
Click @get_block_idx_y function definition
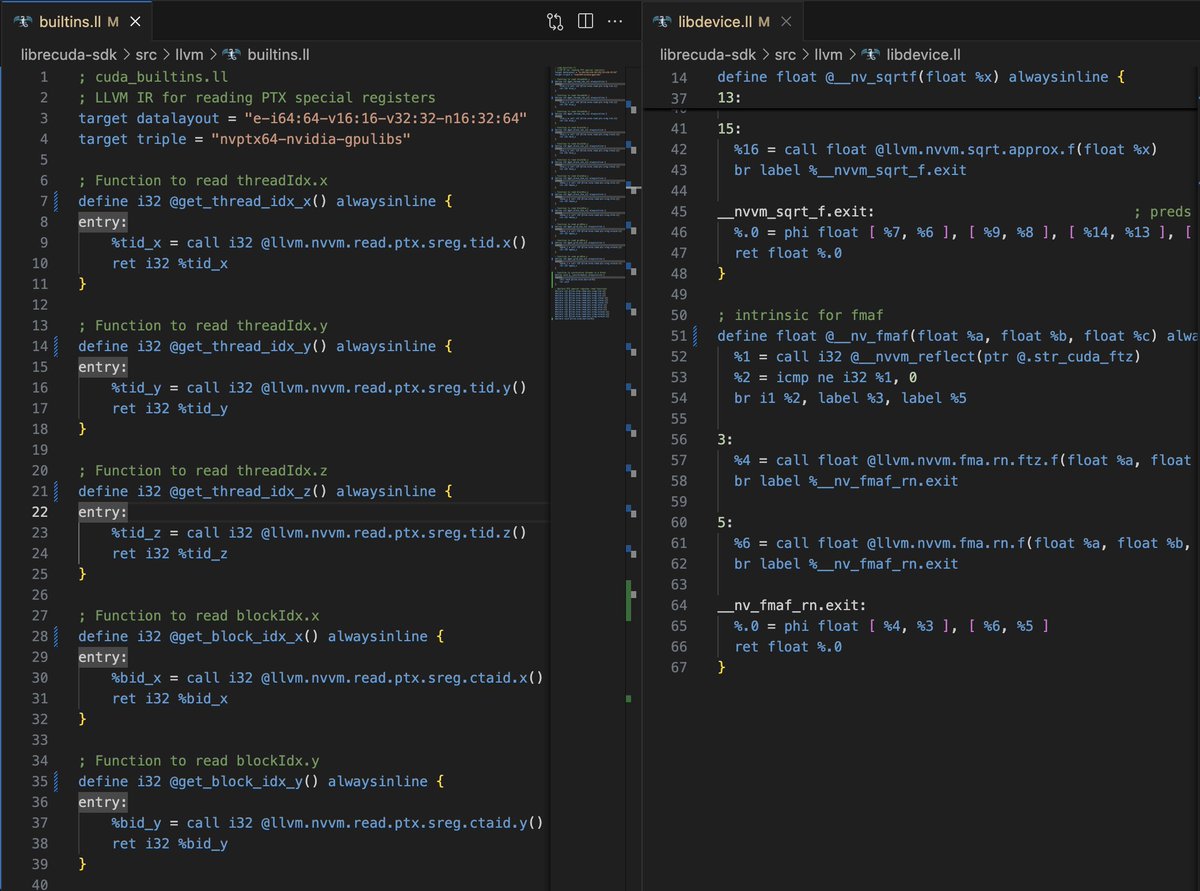[262, 782]
